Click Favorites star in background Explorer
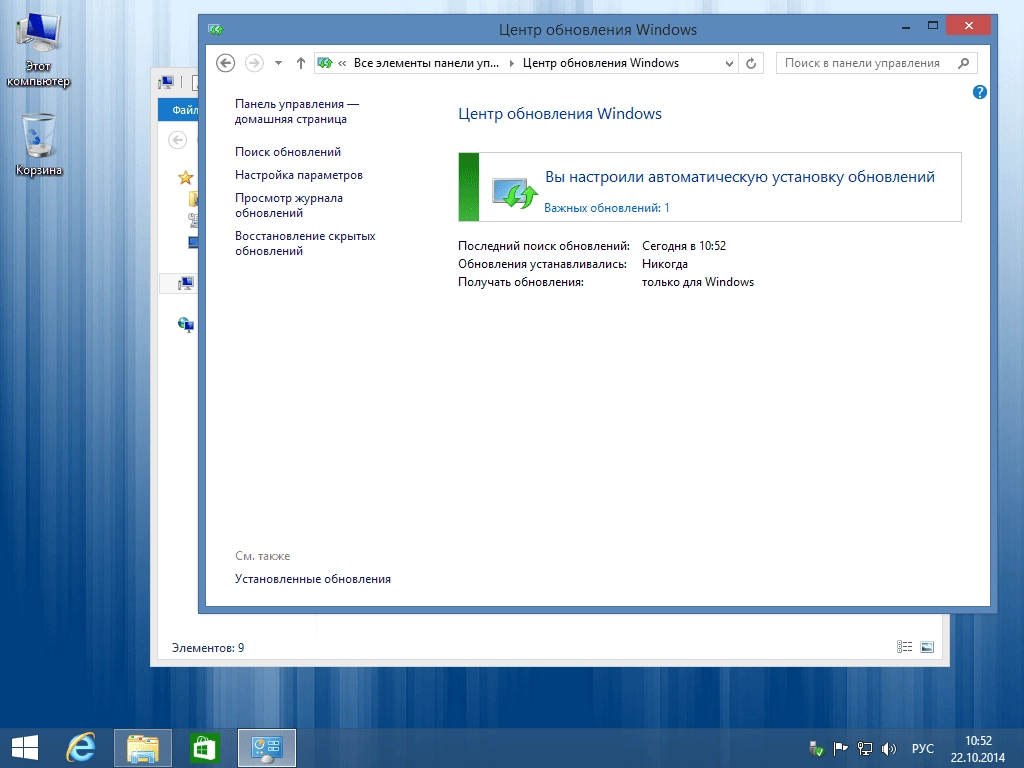 (185, 177)
